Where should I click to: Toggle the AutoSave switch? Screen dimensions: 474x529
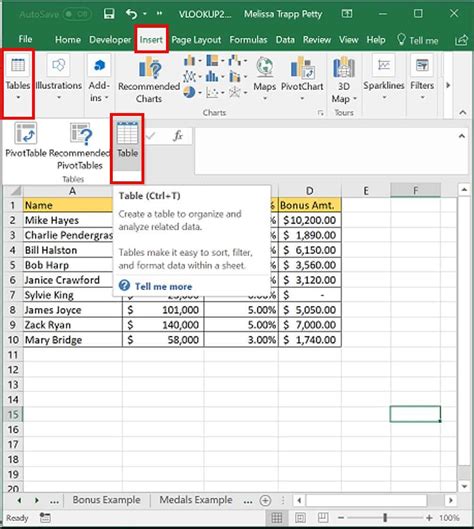point(77,14)
